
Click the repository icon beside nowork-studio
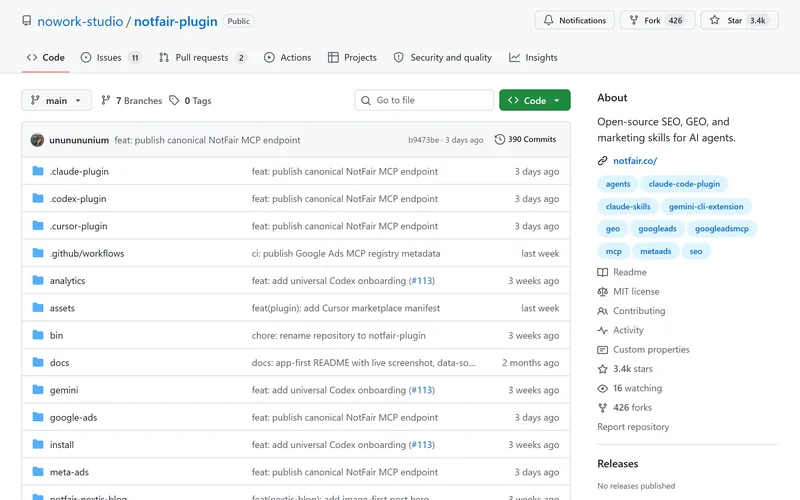coord(27,21)
